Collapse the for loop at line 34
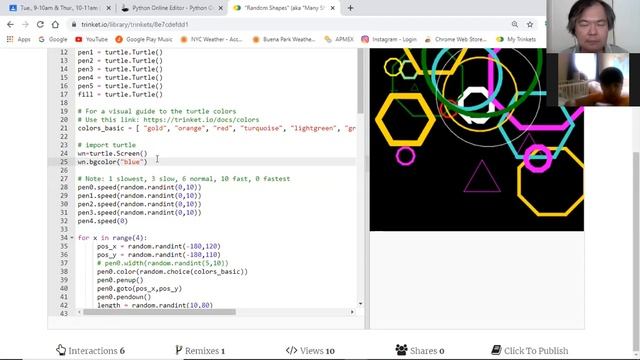This screenshot has height=360, width=640. [x=72, y=238]
